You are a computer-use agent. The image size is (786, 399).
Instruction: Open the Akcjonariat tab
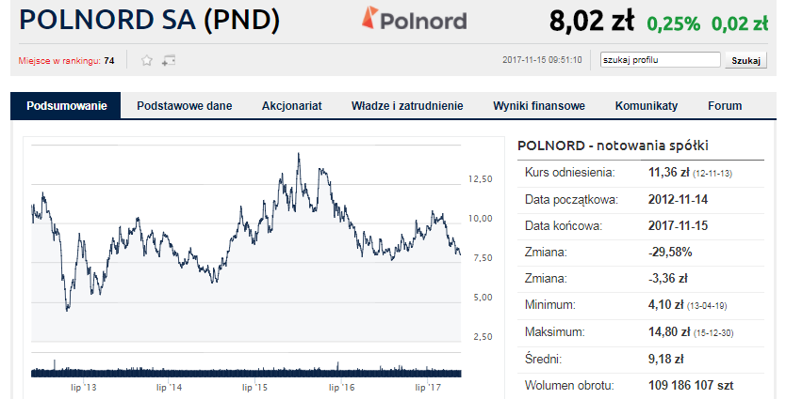[x=292, y=106]
